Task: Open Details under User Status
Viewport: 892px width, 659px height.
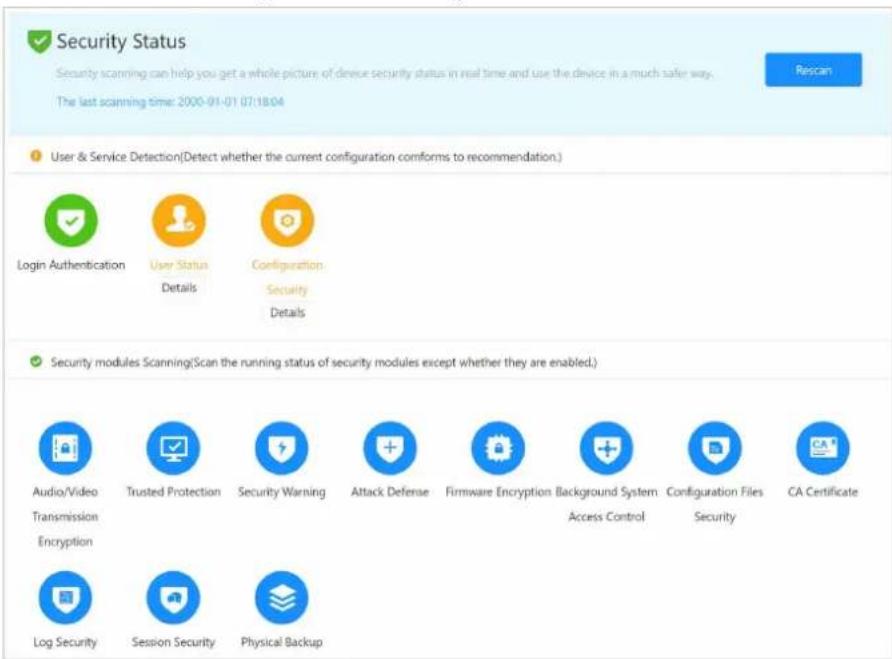Action: click(179, 288)
